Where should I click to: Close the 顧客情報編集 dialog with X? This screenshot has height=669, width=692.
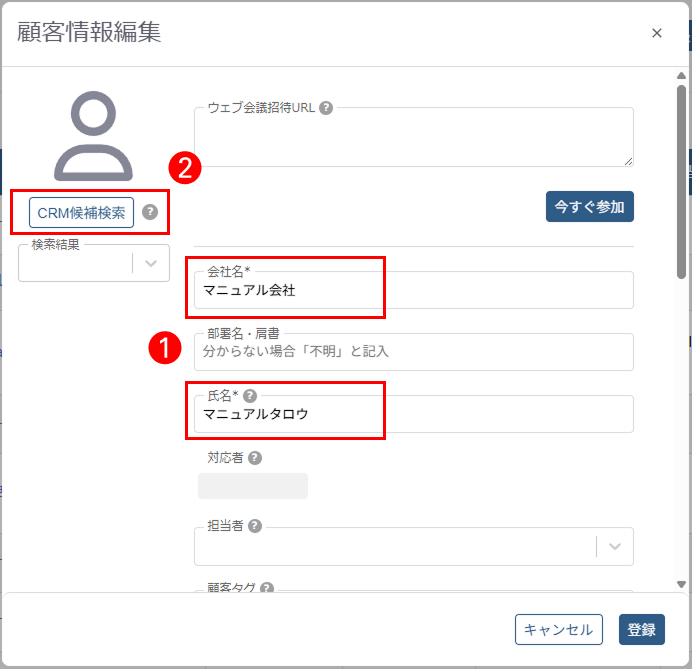[657, 33]
